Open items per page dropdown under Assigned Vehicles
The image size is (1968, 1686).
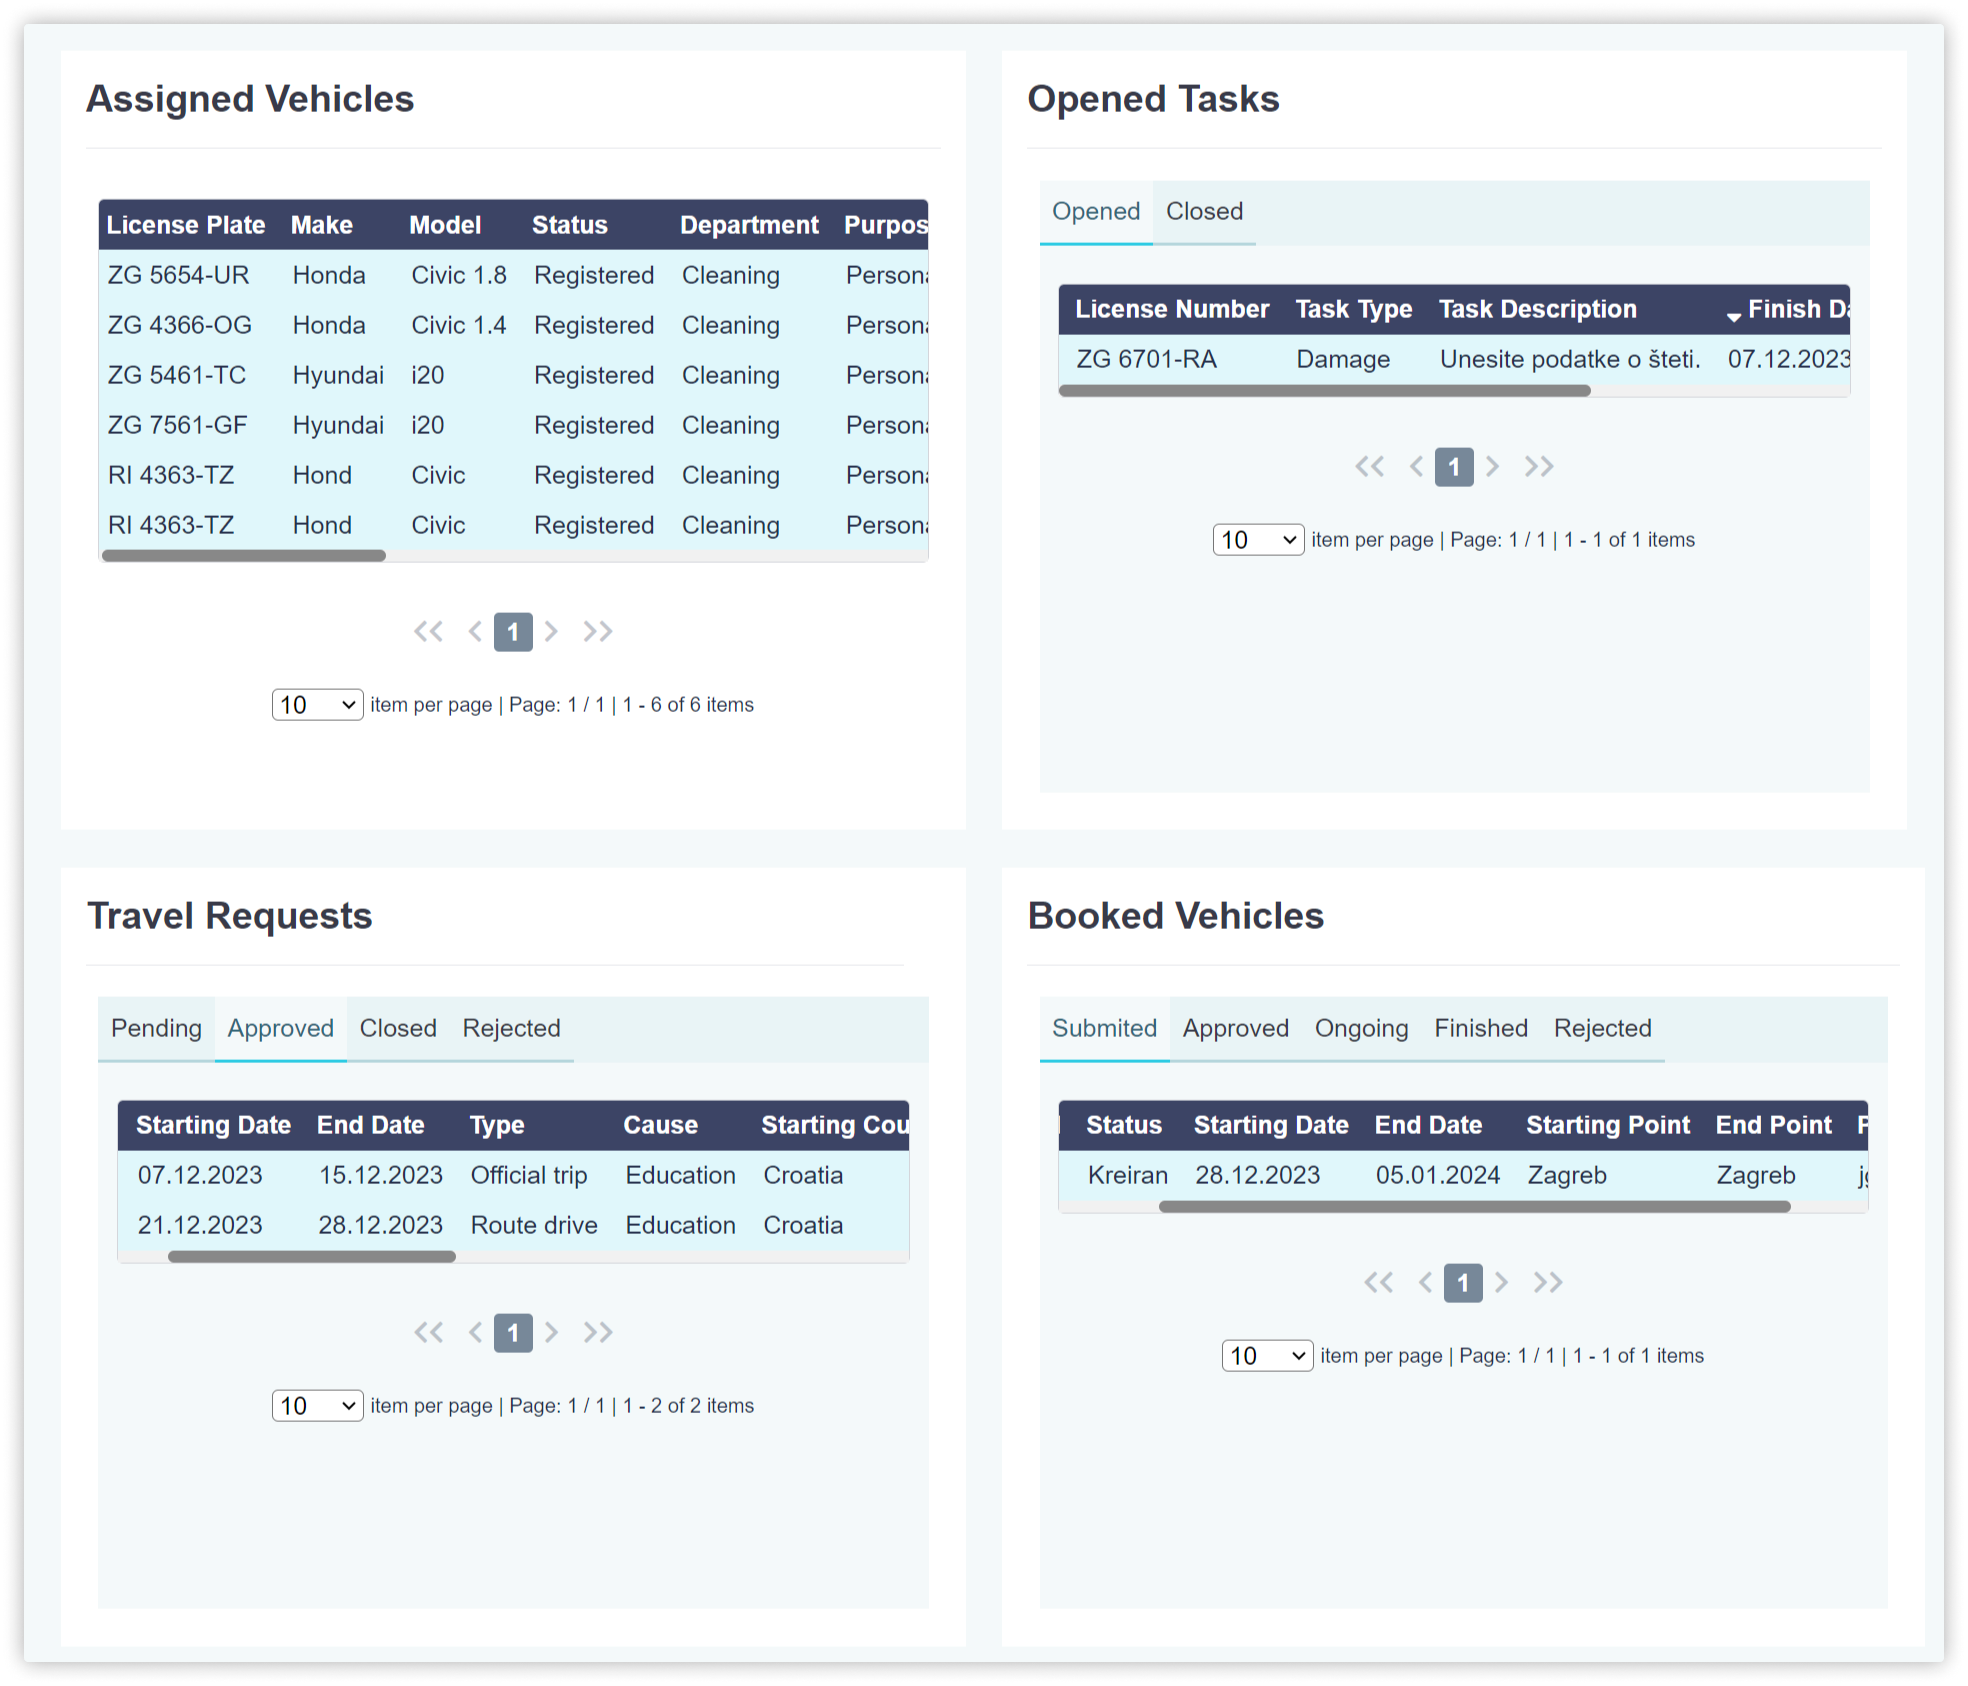pos(317,705)
